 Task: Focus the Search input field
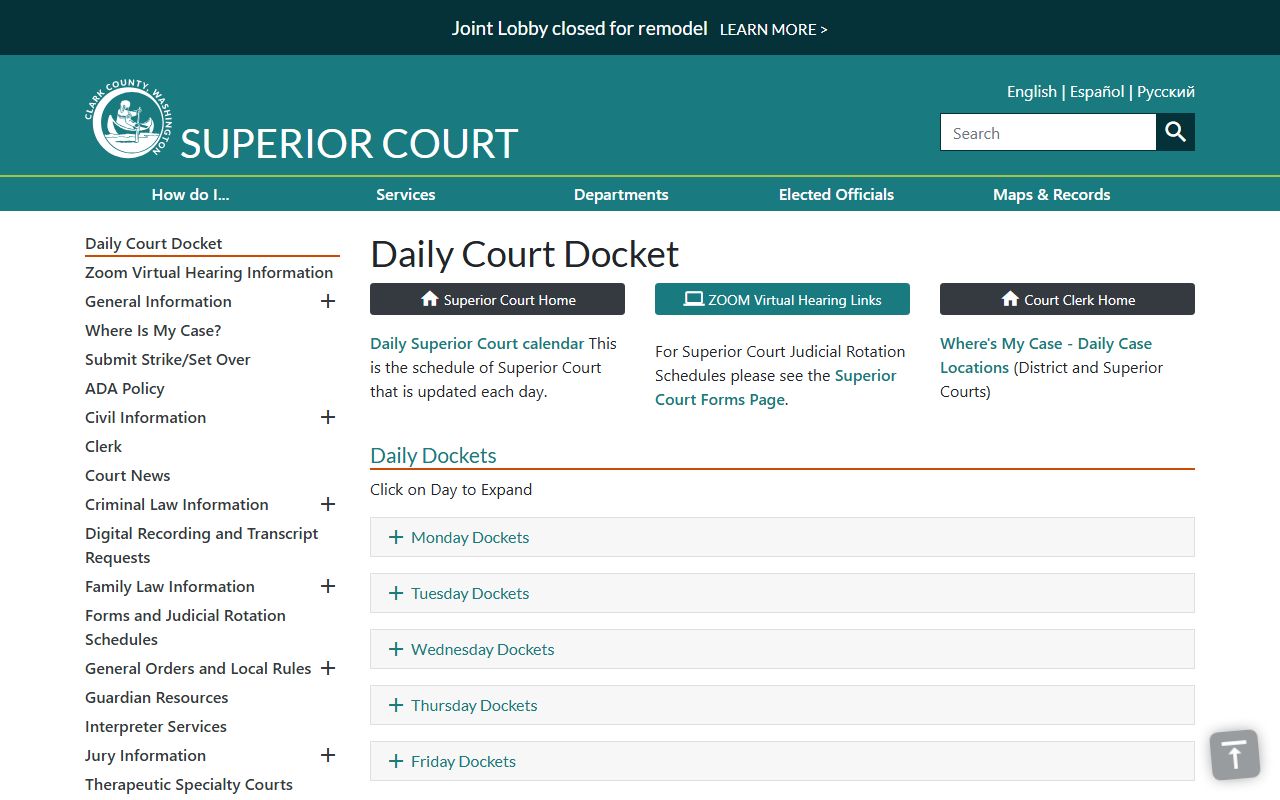[x=1048, y=132]
